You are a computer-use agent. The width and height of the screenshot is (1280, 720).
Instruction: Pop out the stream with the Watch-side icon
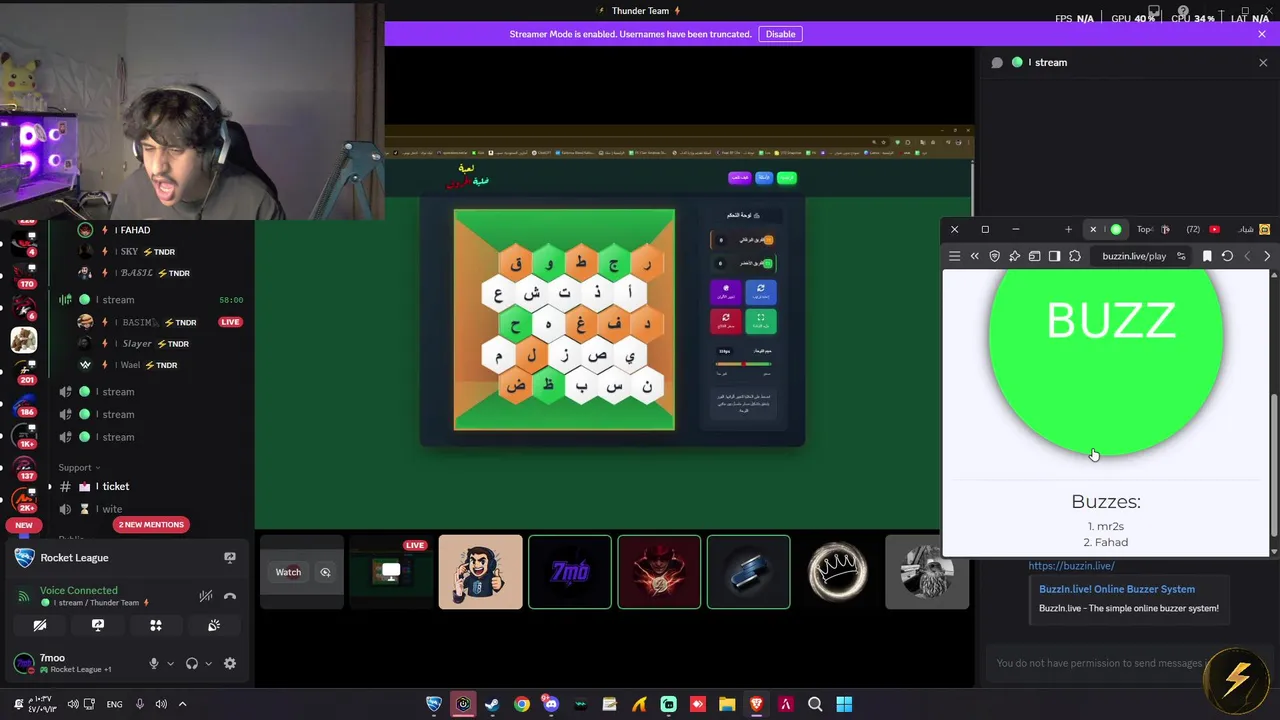pyautogui.click(x=325, y=572)
